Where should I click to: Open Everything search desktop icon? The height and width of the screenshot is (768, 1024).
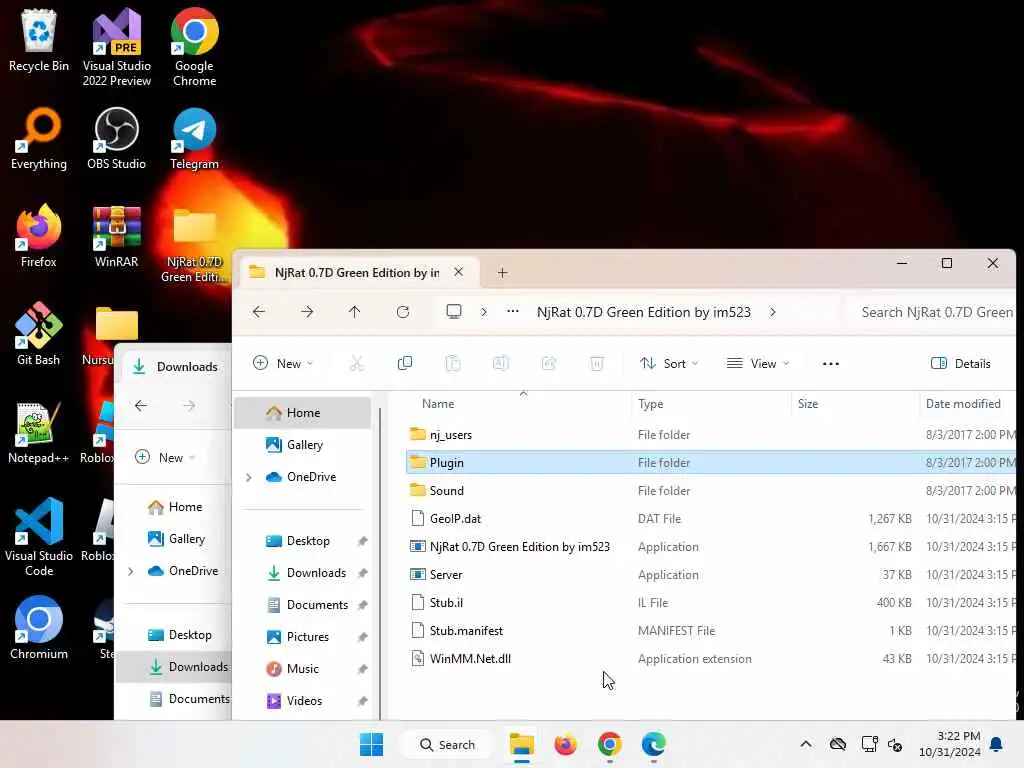pyautogui.click(x=39, y=138)
